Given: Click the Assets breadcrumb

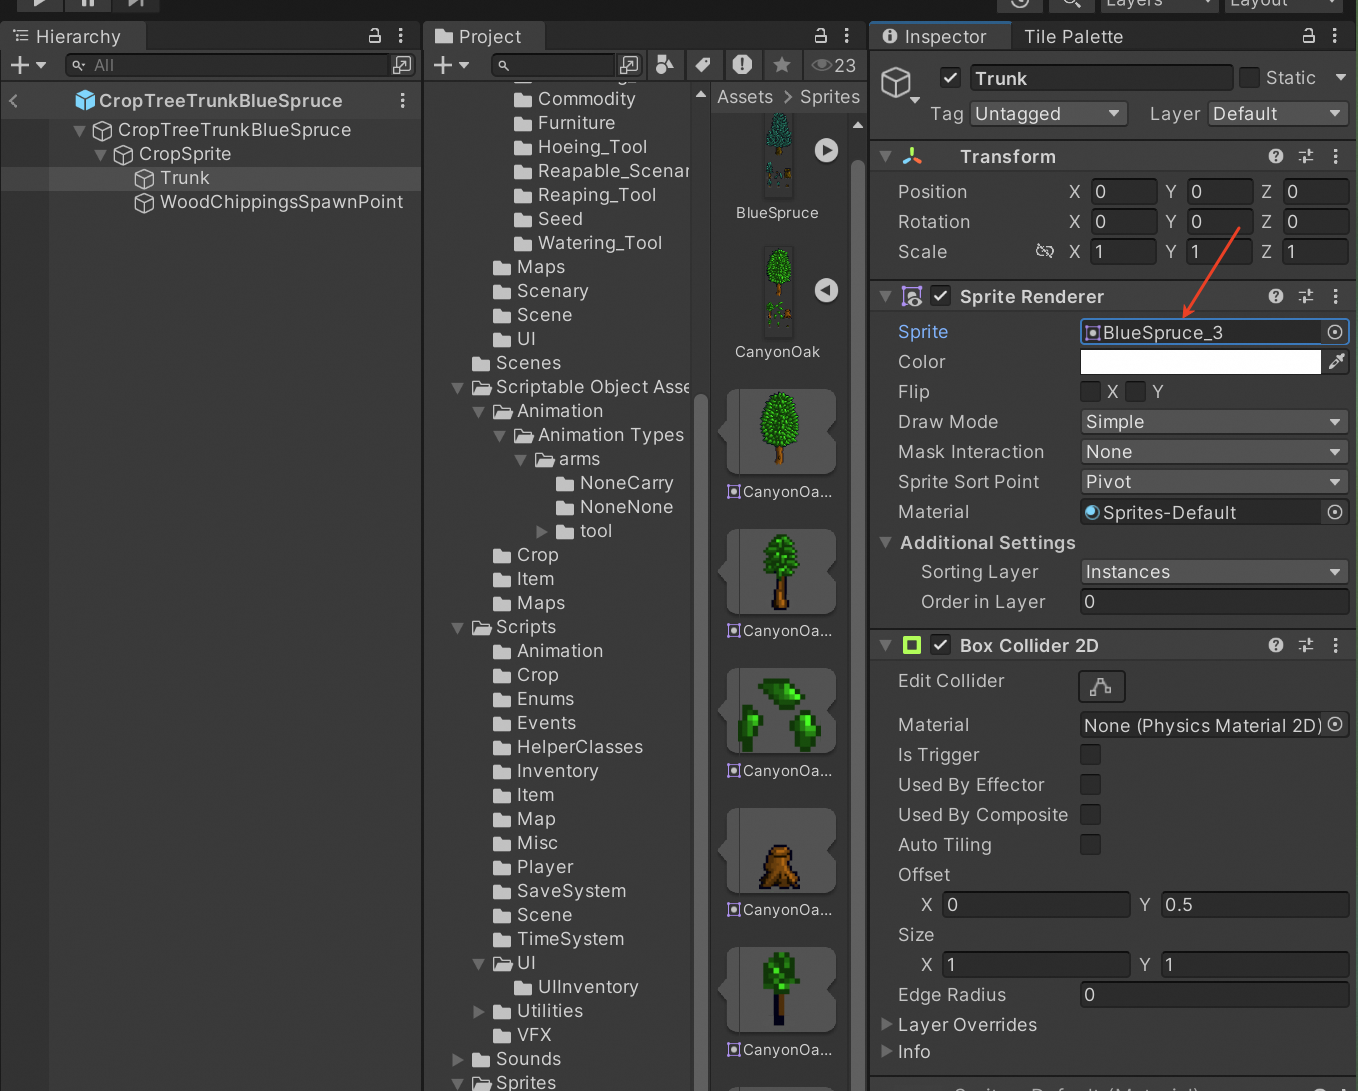Looking at the screenshot, I should tap(745, 97).
